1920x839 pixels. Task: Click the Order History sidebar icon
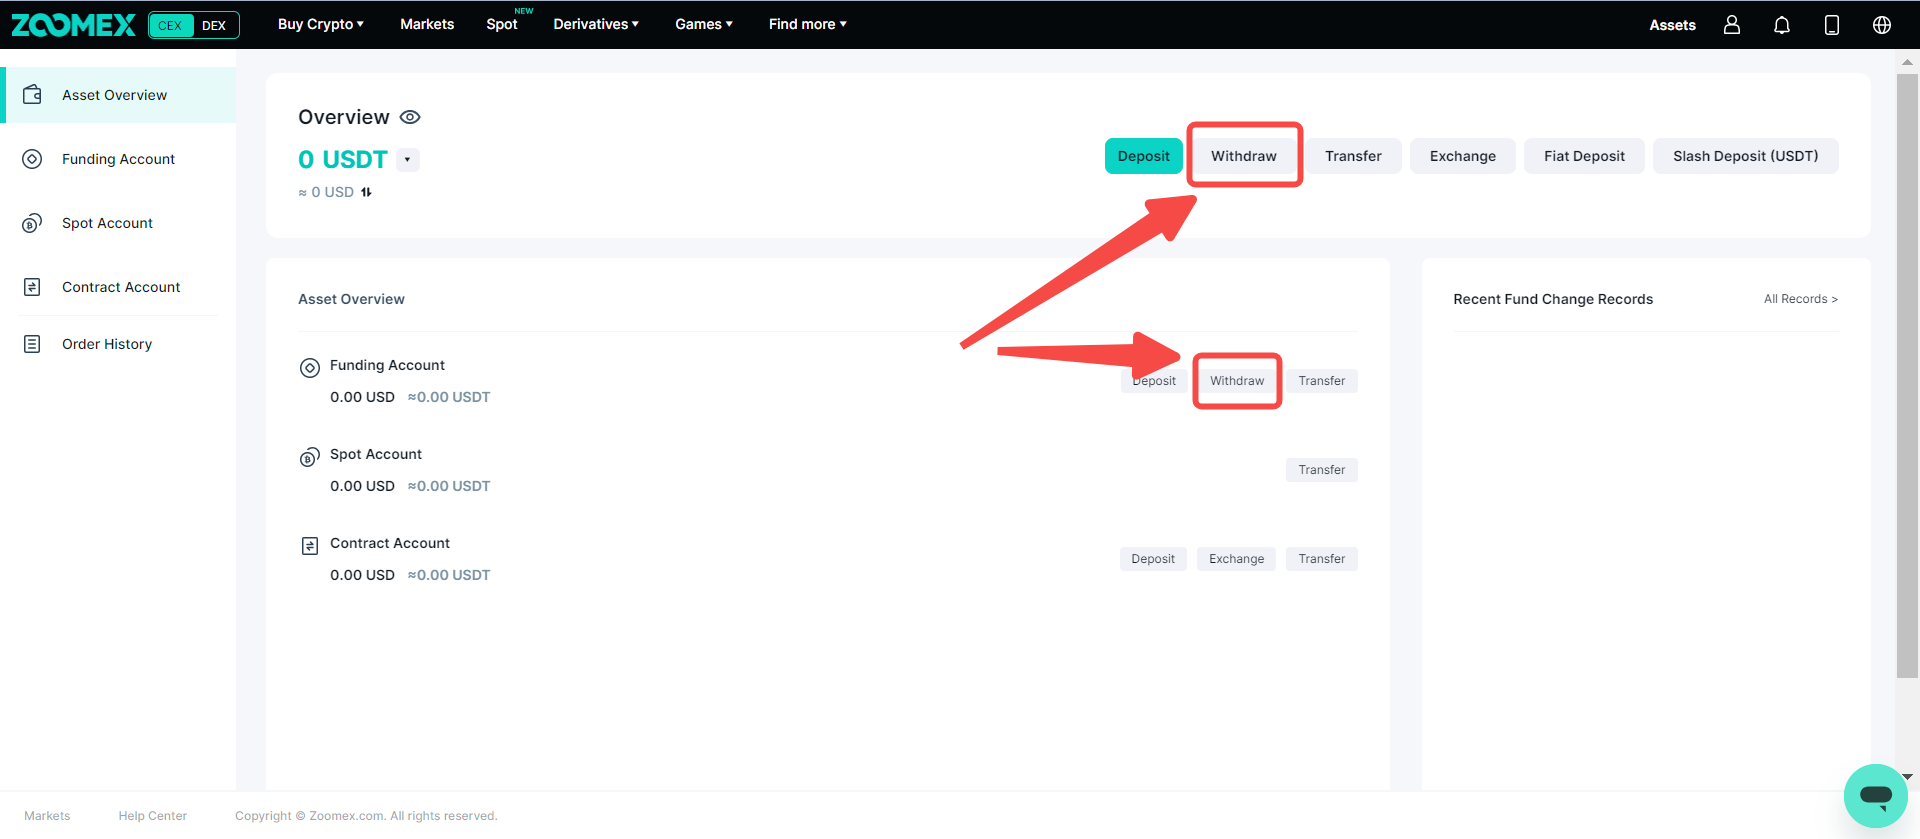tap(32, 344)
